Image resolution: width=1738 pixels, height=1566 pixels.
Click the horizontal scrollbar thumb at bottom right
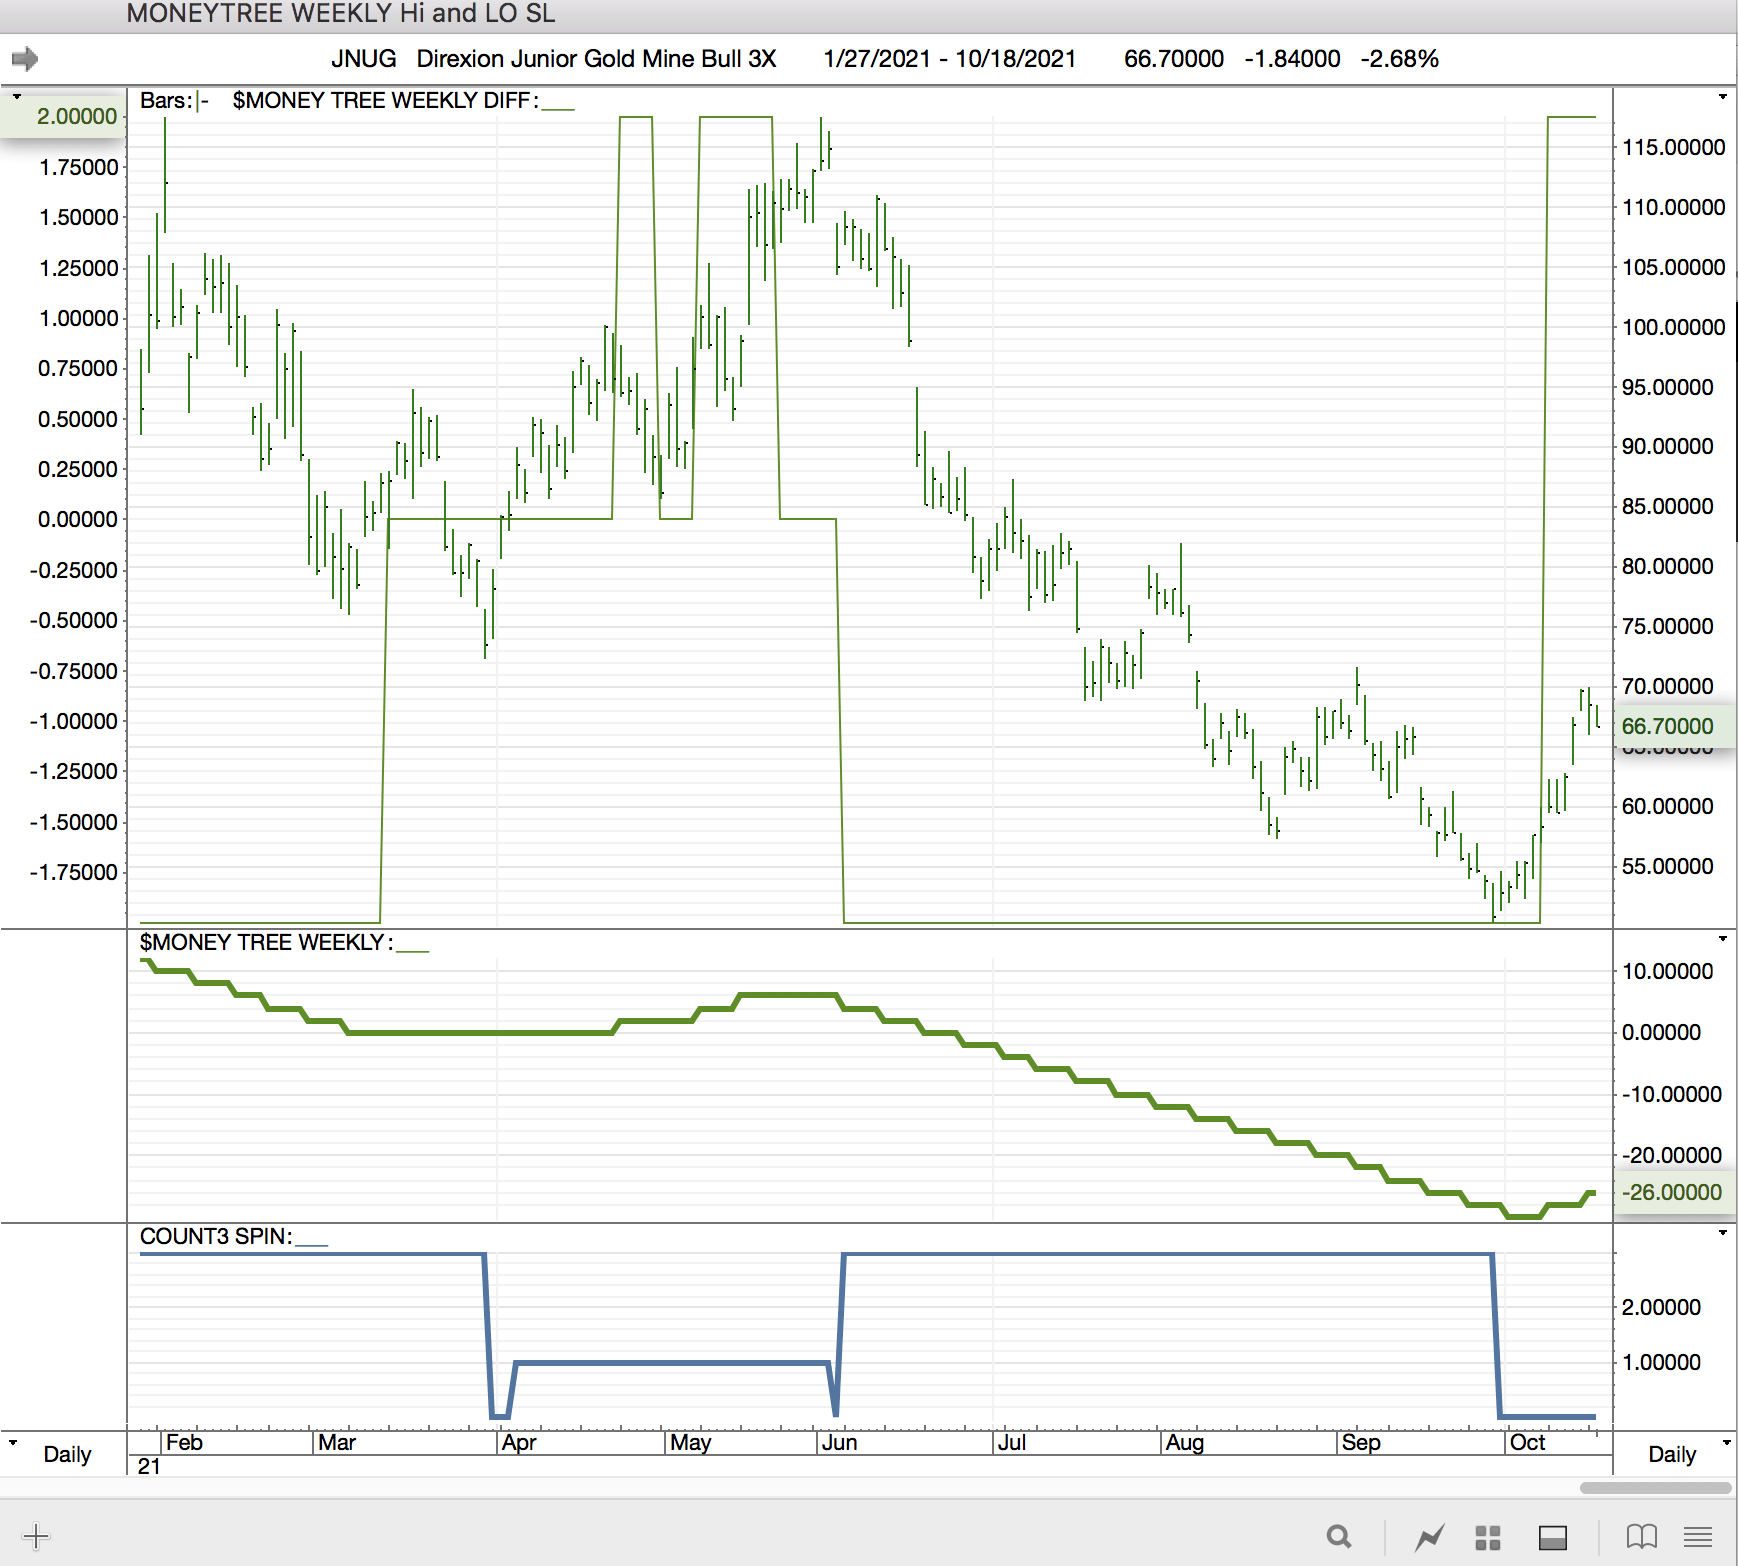point(1655,1488)
